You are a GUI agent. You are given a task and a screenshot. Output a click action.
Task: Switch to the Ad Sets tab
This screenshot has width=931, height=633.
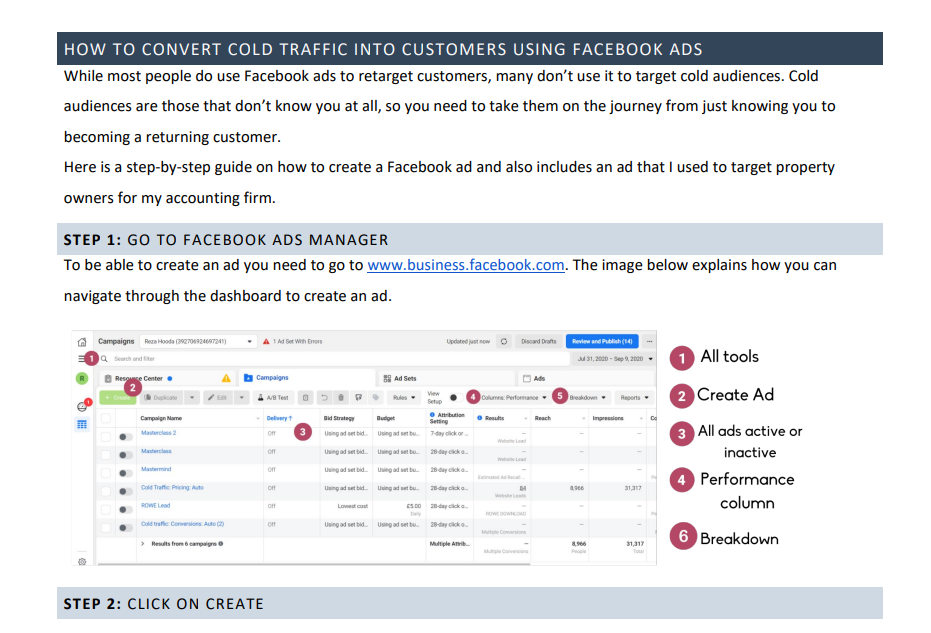(x=445, y=378)
